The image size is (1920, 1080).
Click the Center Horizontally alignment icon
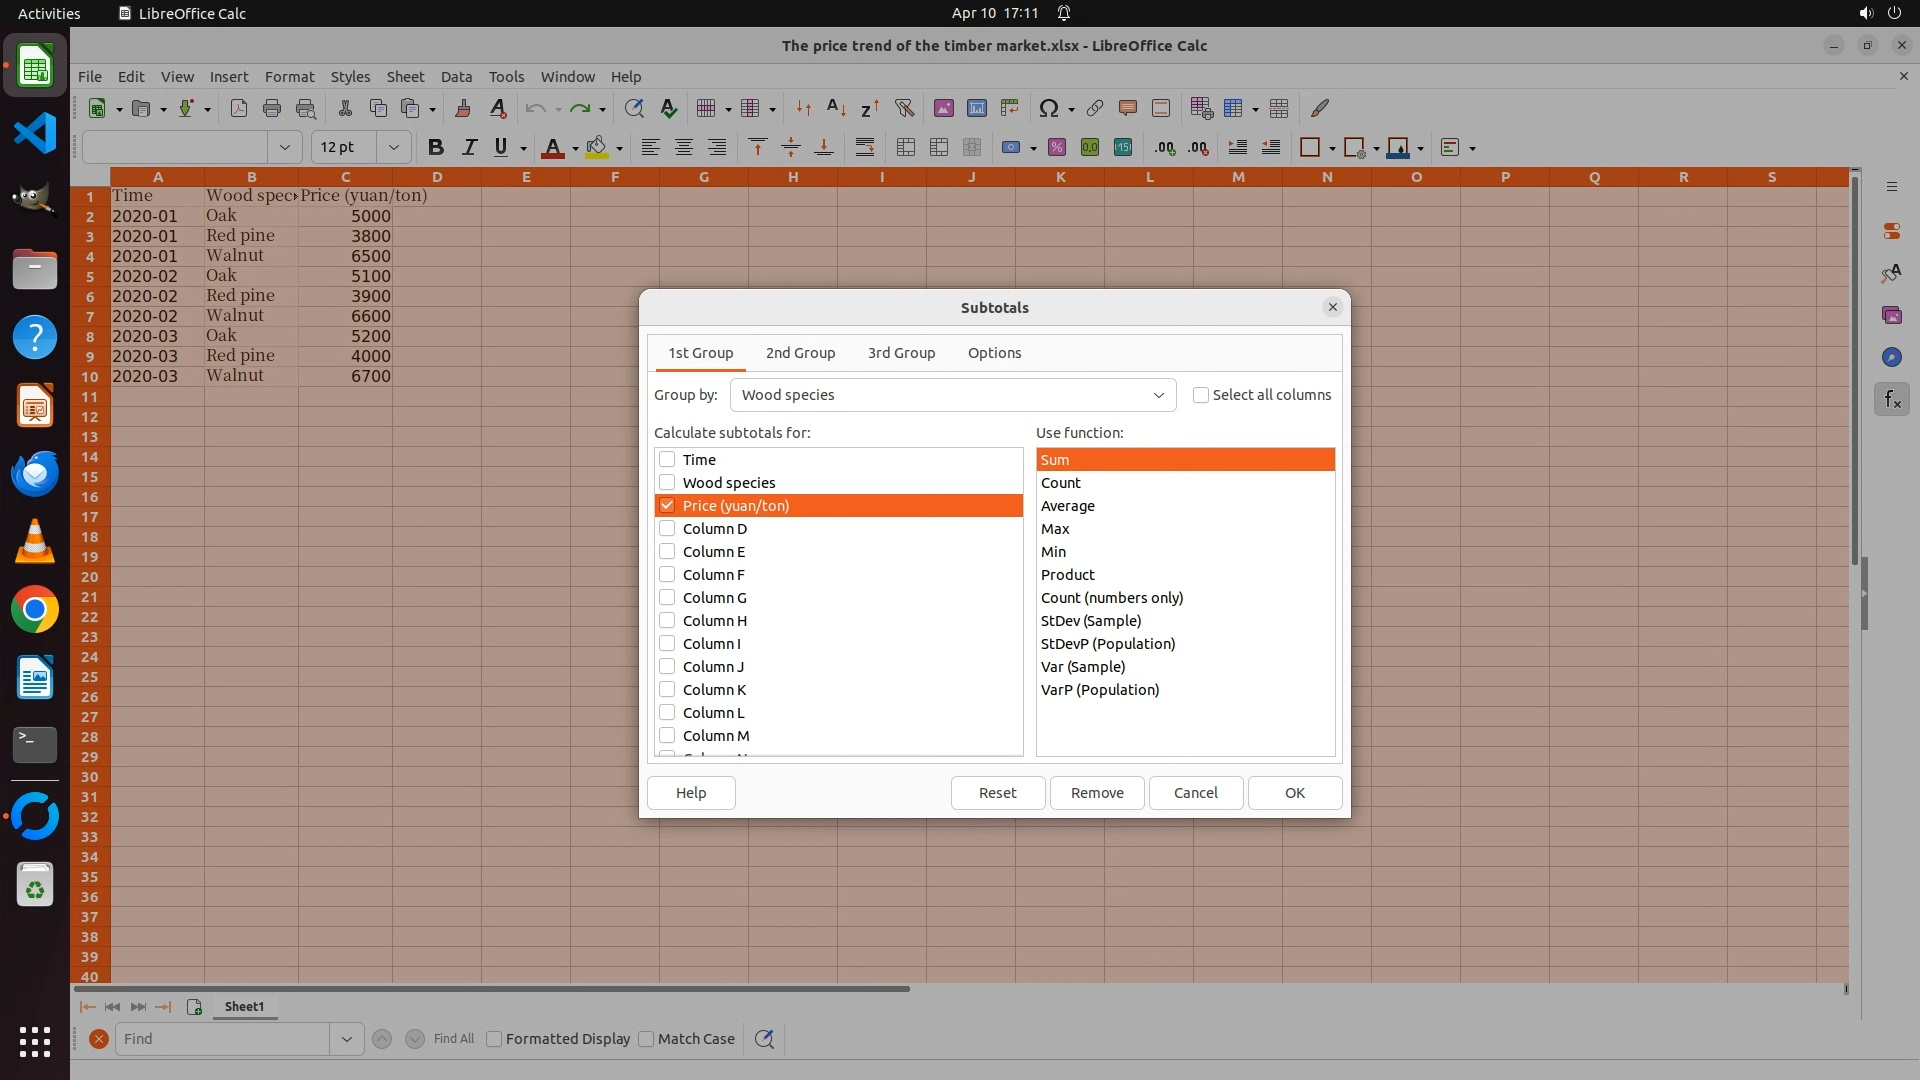(684, 148)
